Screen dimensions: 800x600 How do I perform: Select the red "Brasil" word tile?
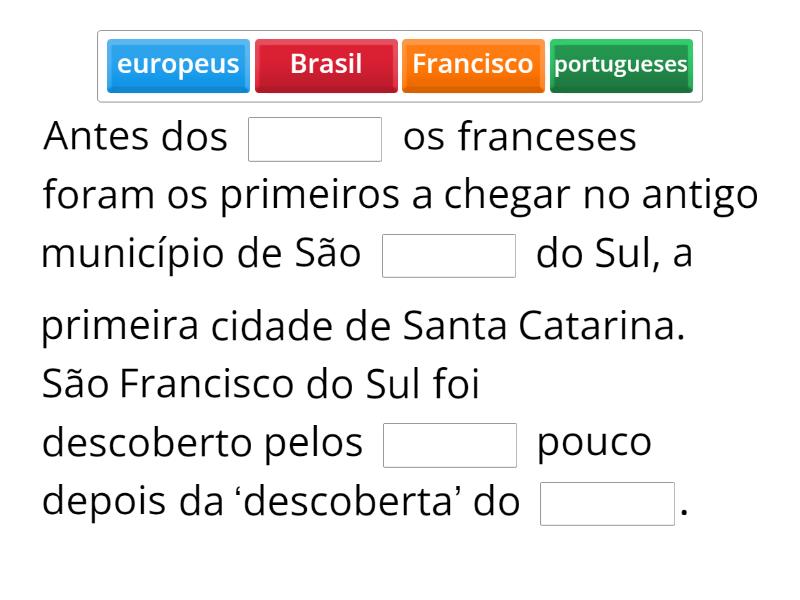click(x=326, y=65)
